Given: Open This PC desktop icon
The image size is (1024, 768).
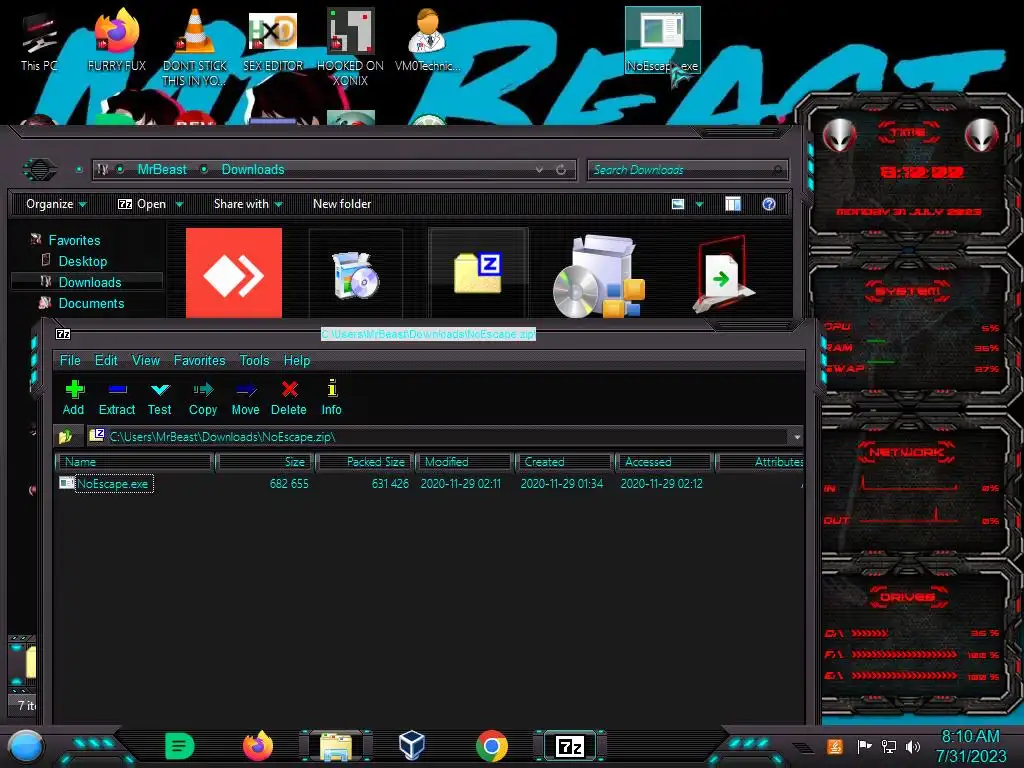Looking at the screenshot, I should 39,40.
